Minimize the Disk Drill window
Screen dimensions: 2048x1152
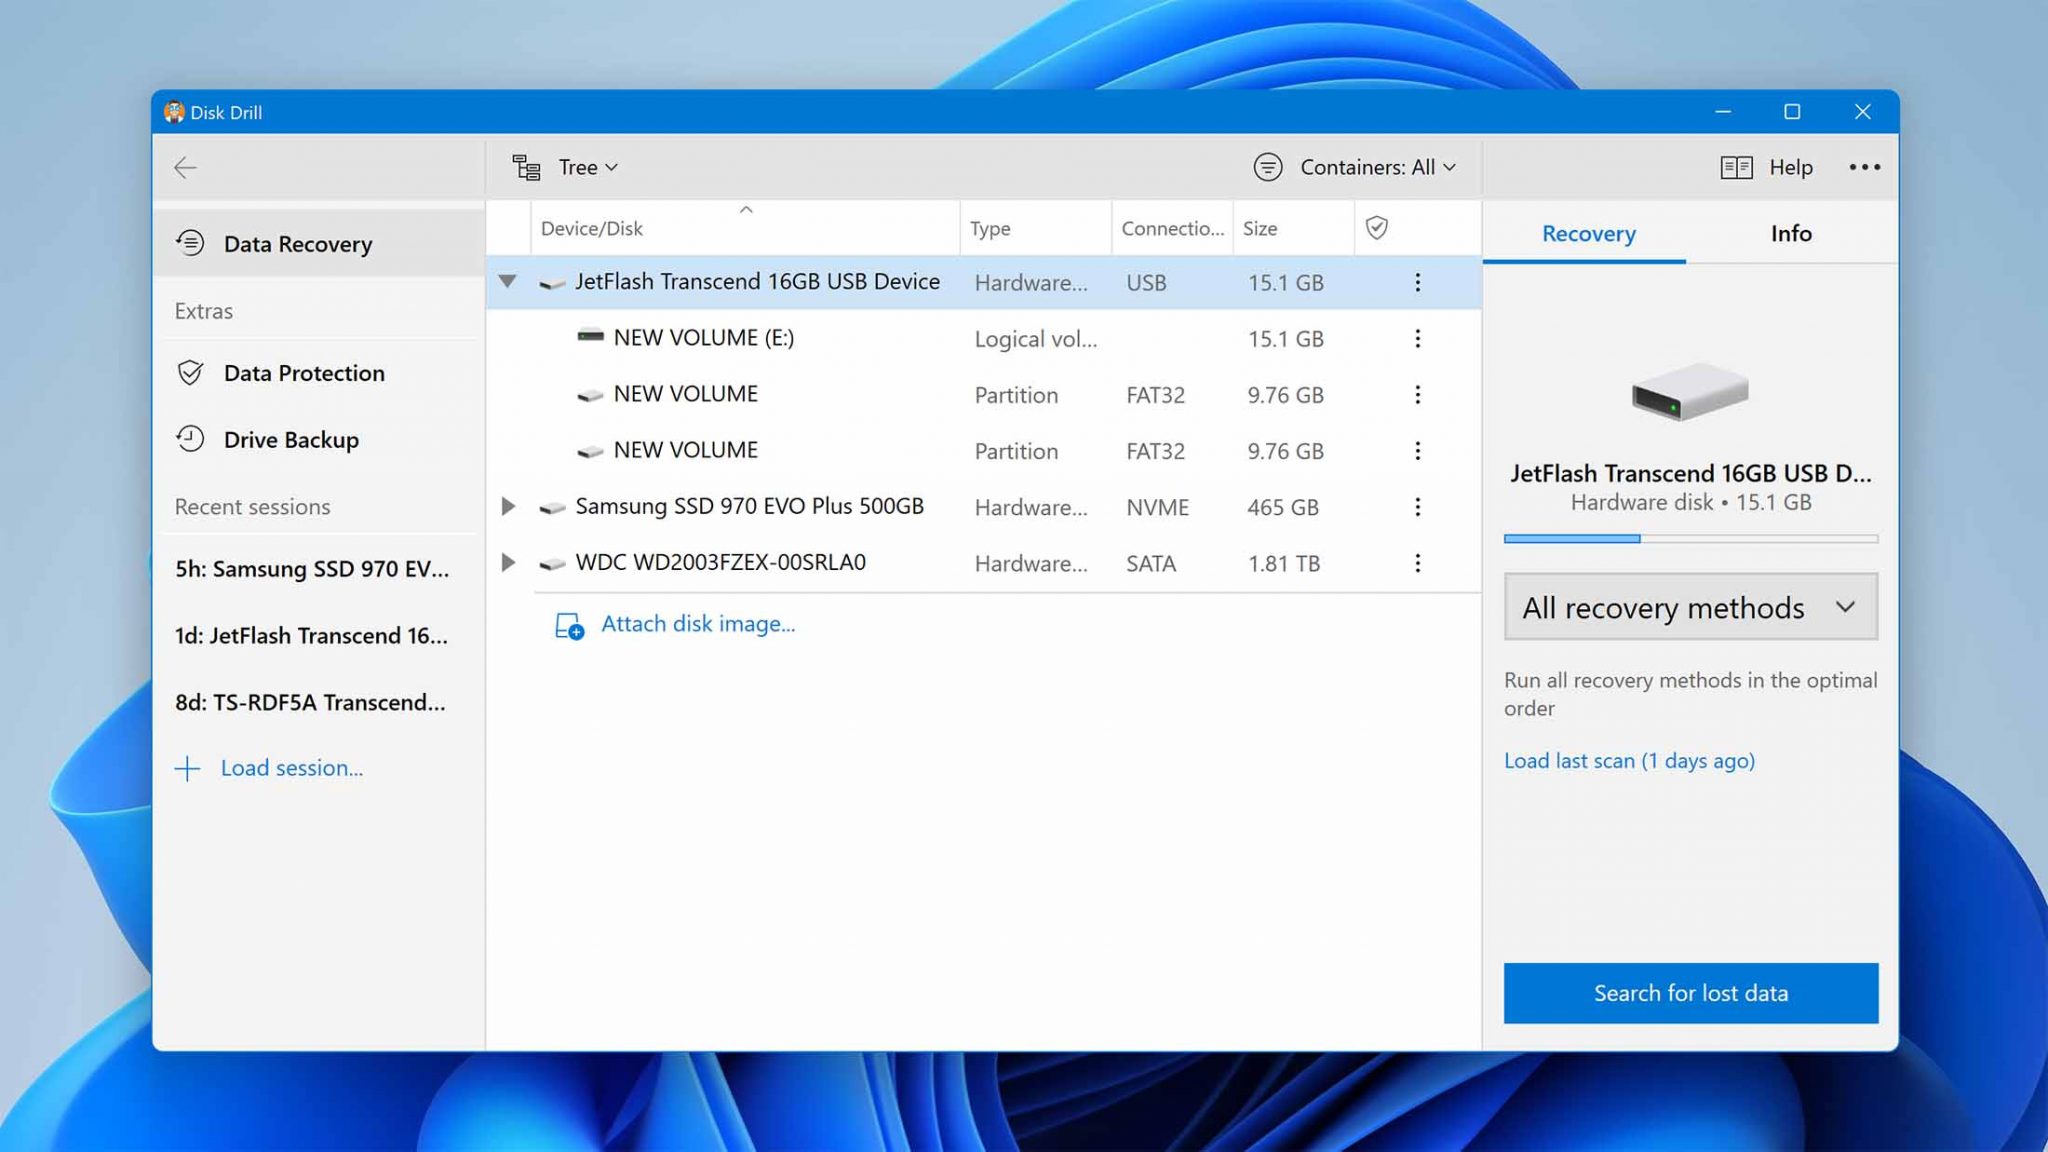1722,112
